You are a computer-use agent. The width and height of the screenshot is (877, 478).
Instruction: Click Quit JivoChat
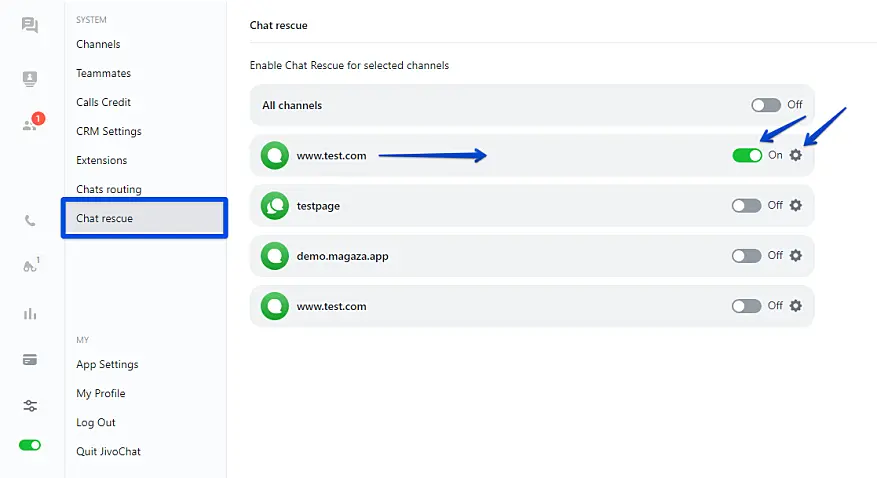click(108, 451)
